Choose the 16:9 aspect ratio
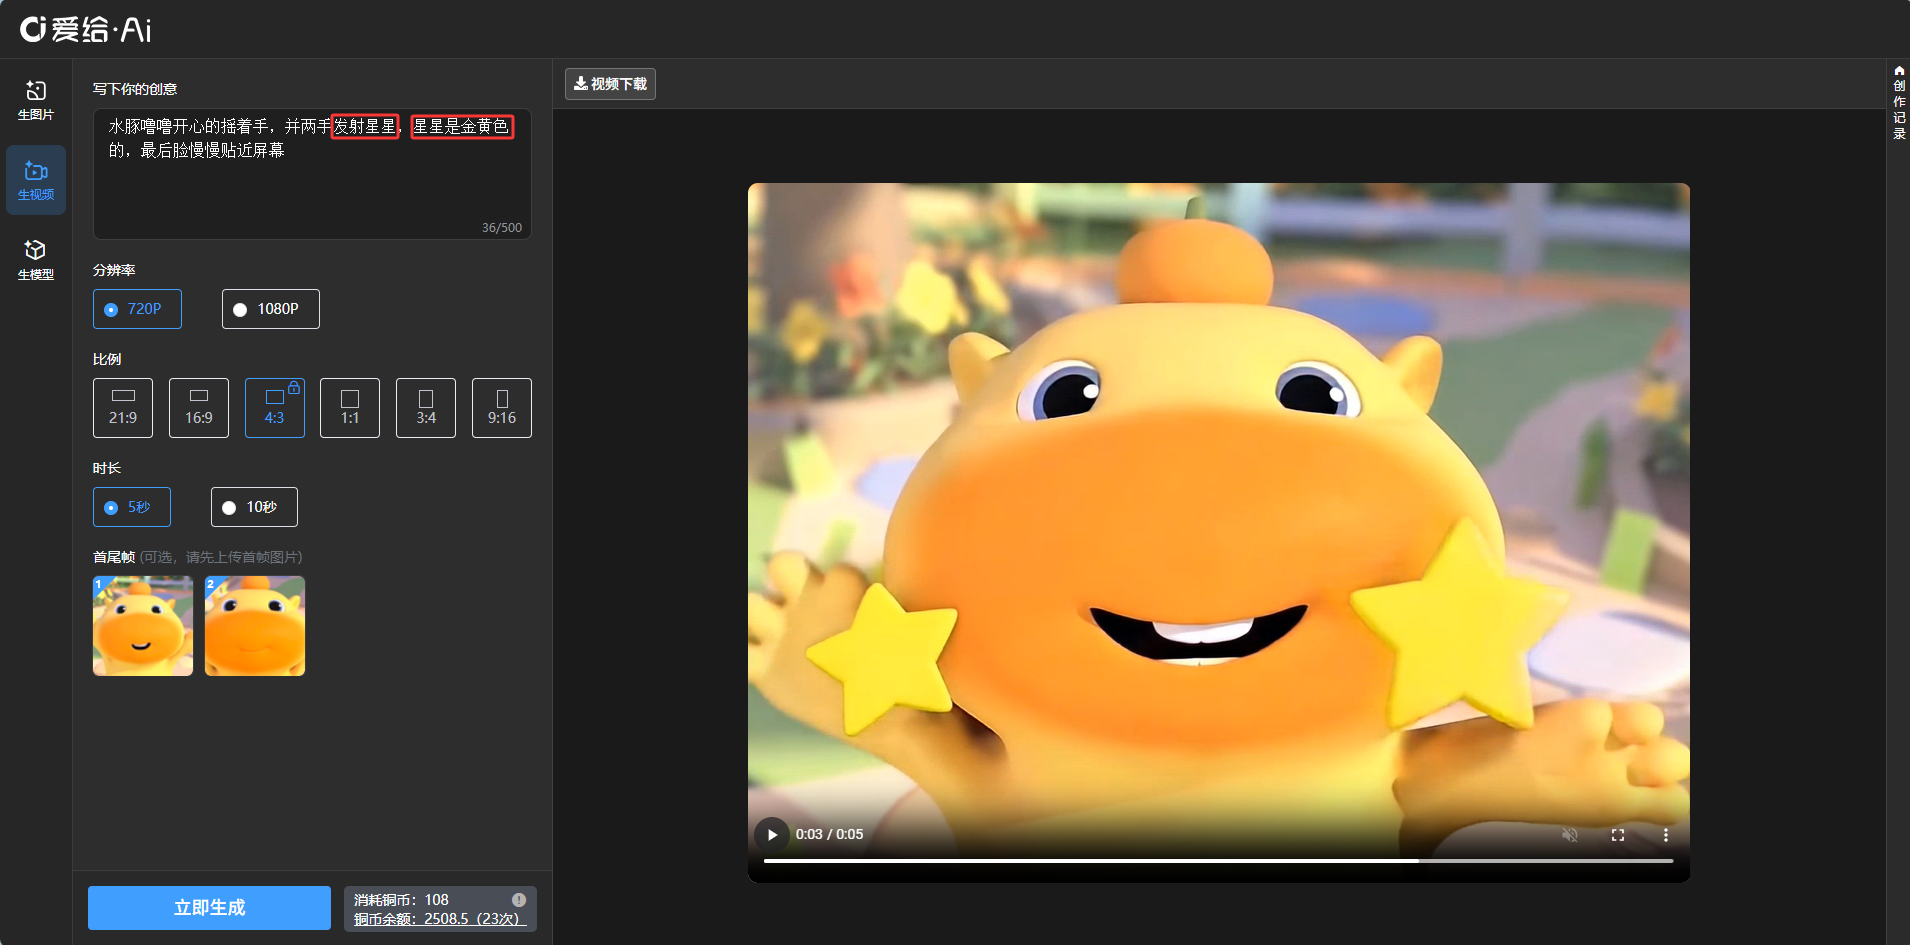This screenshot has width=1910, height=945. point(199,408)
